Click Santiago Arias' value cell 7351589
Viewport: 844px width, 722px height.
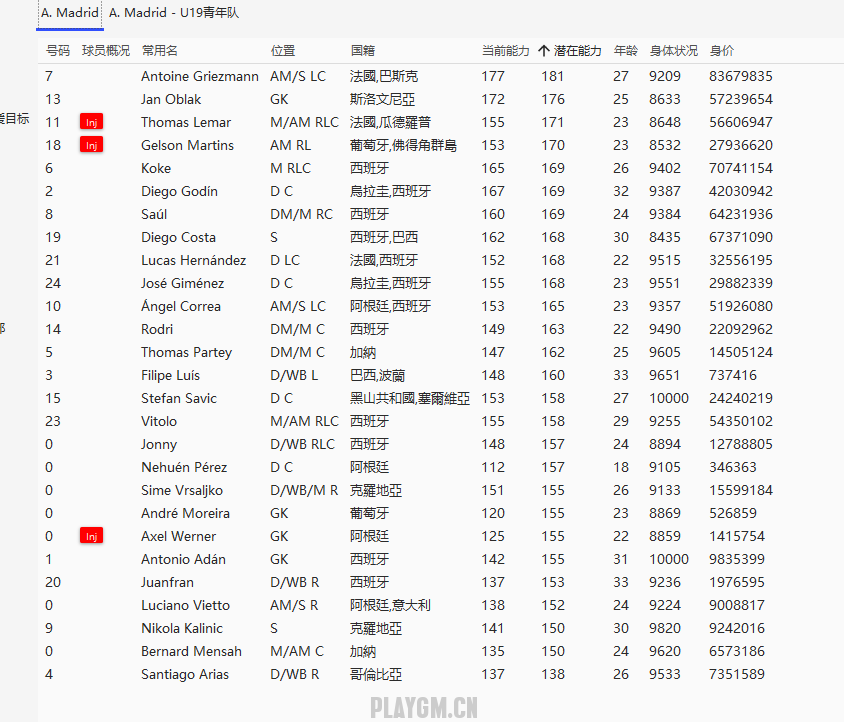pos(736,674)
